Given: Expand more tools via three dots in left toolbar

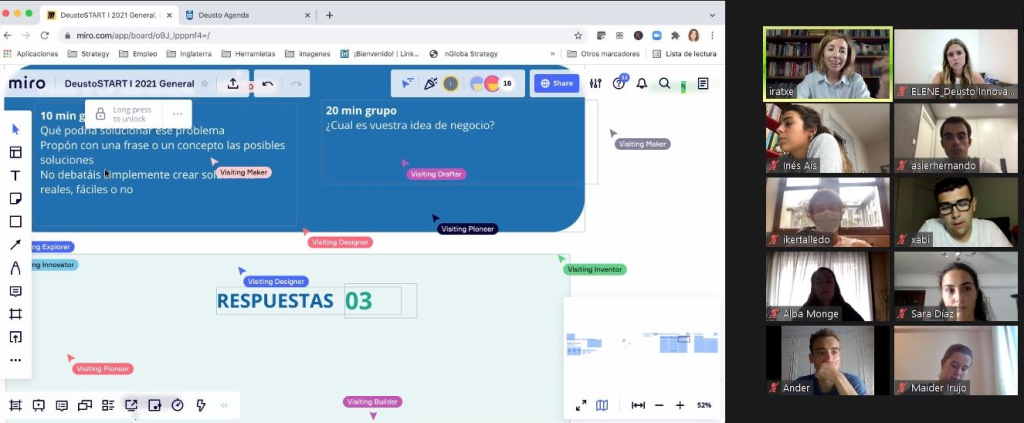Looking at the screenshot, I should pos(15,360).
